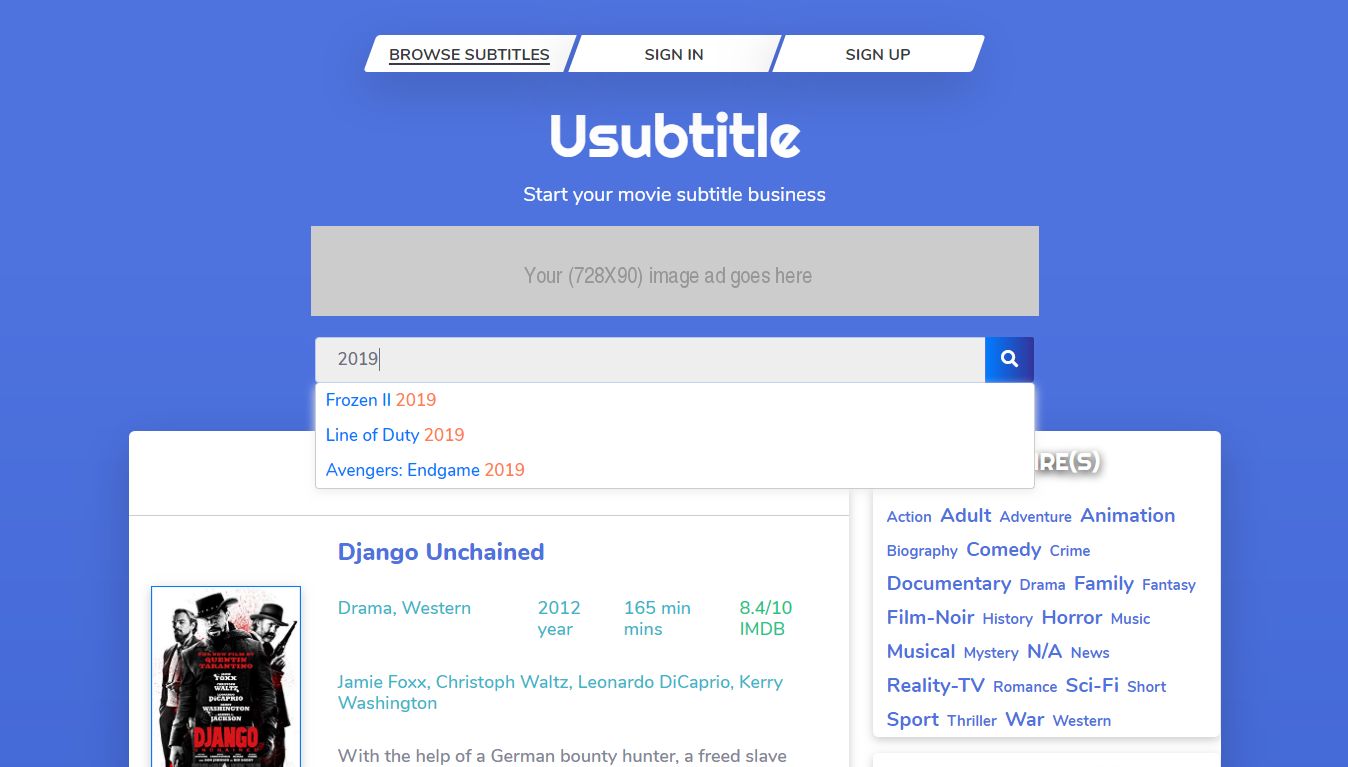This screenshot has height=767, width=1348.
Task: Click the 'Start your movie subtitle business' tagline
Action: (675, 194)
